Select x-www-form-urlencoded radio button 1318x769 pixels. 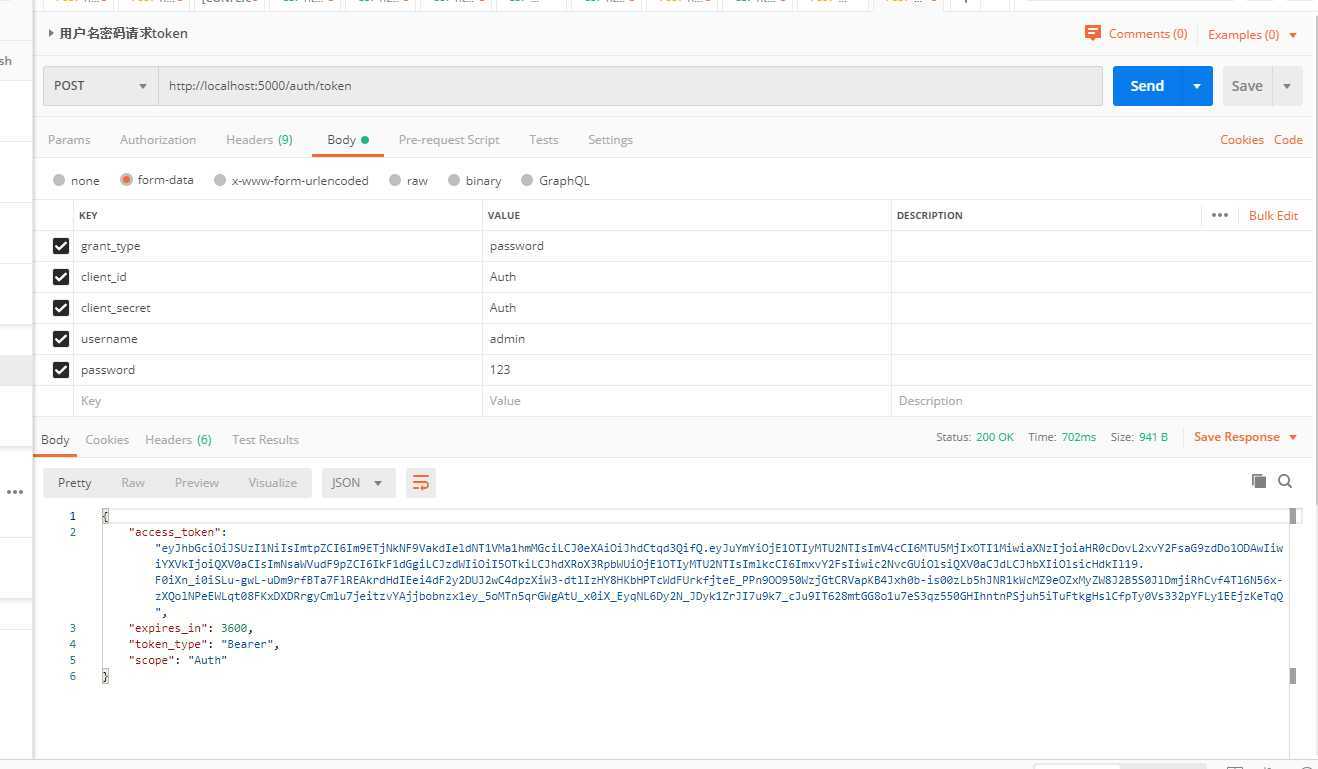point(220,180)
